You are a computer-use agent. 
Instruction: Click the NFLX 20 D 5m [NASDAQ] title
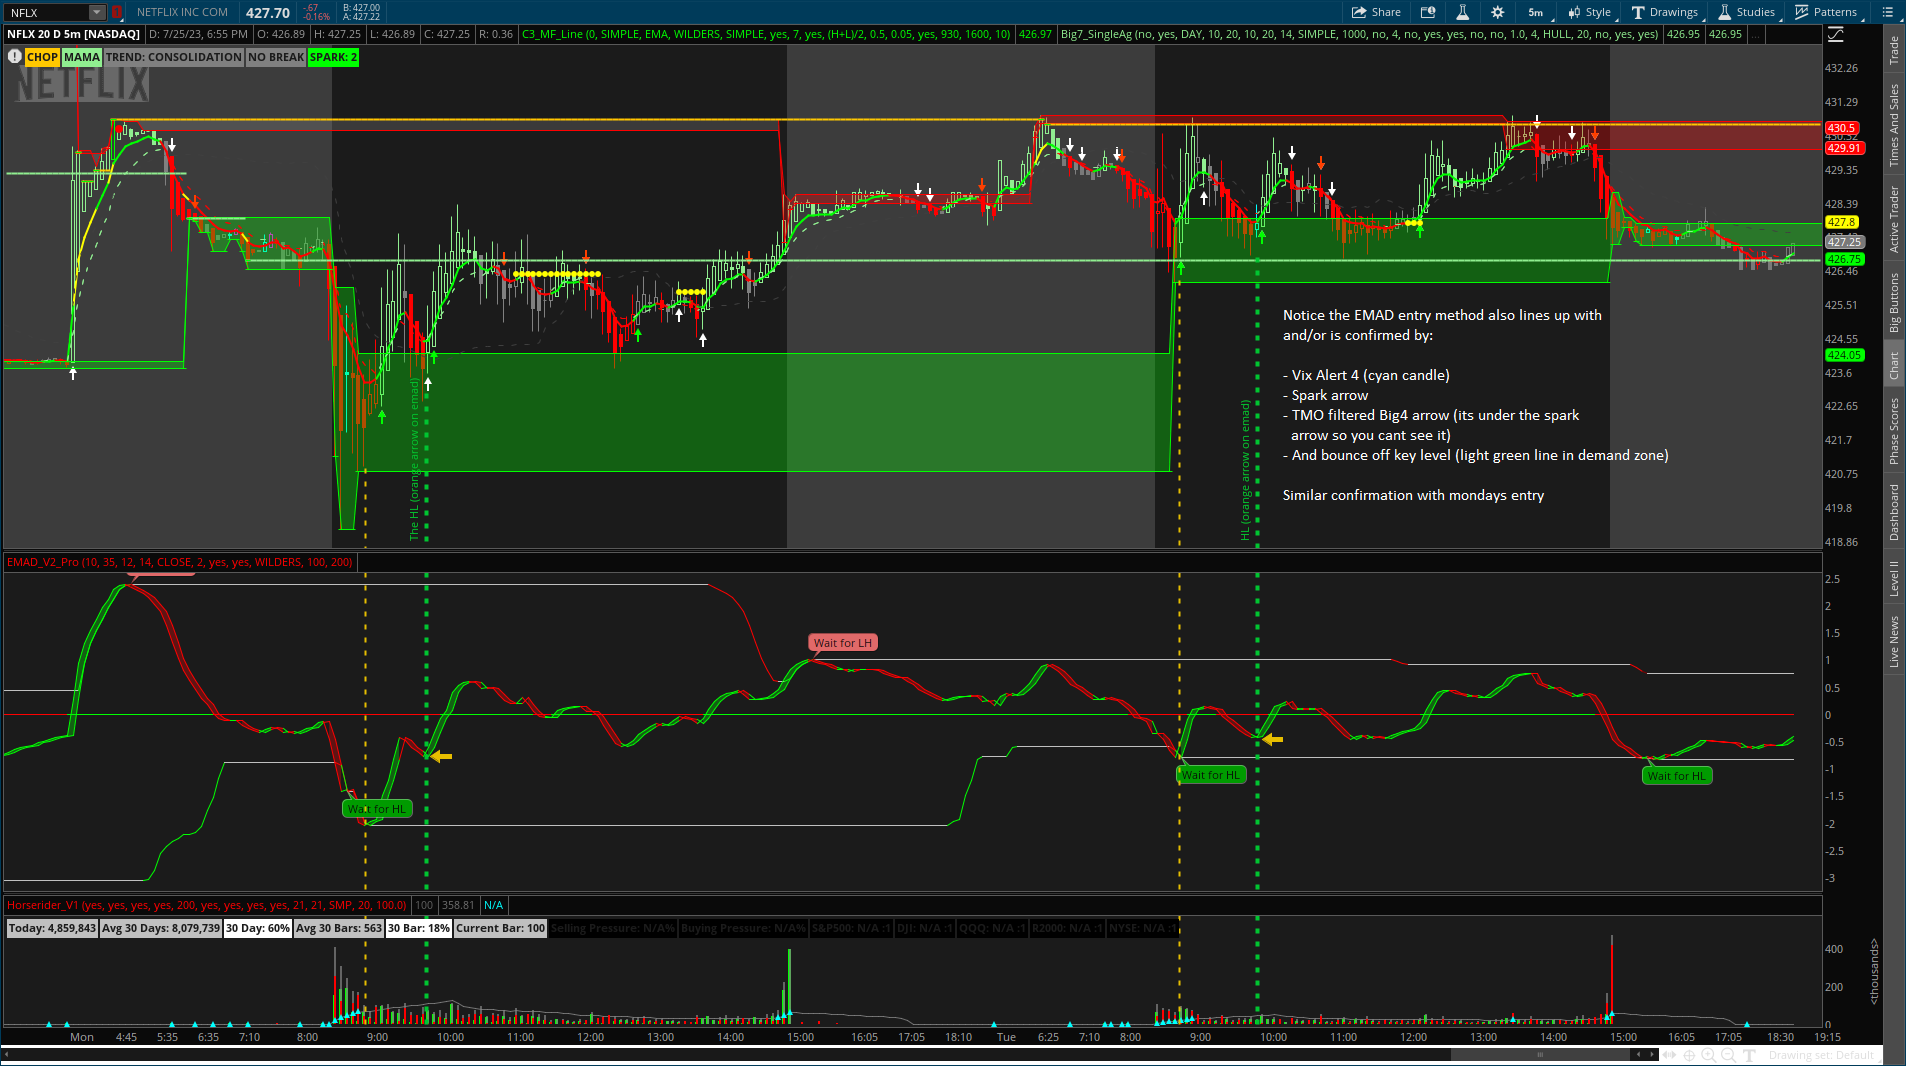pos(74,34)
